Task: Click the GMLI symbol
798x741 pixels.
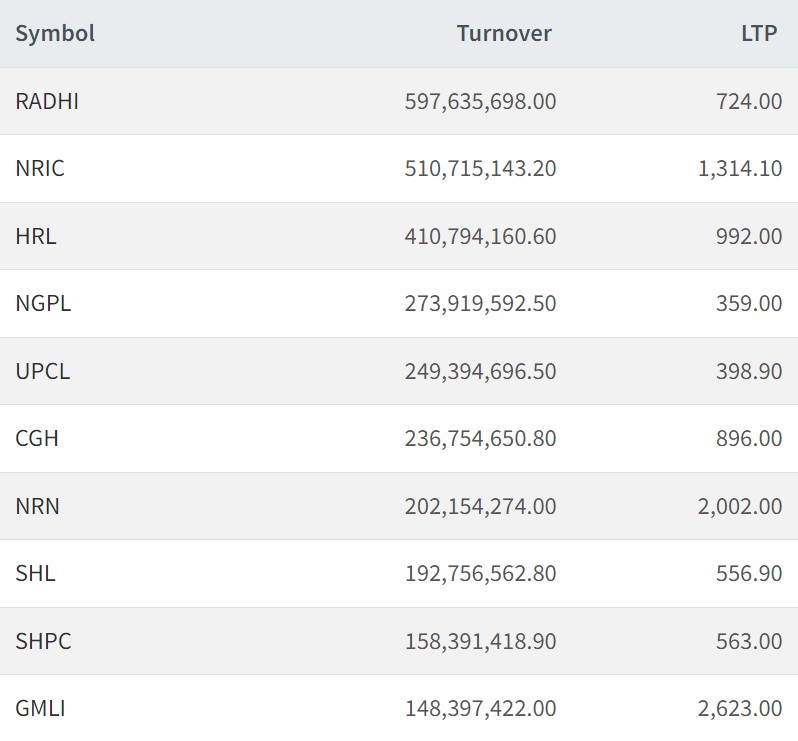Action: tap(40, 708)
